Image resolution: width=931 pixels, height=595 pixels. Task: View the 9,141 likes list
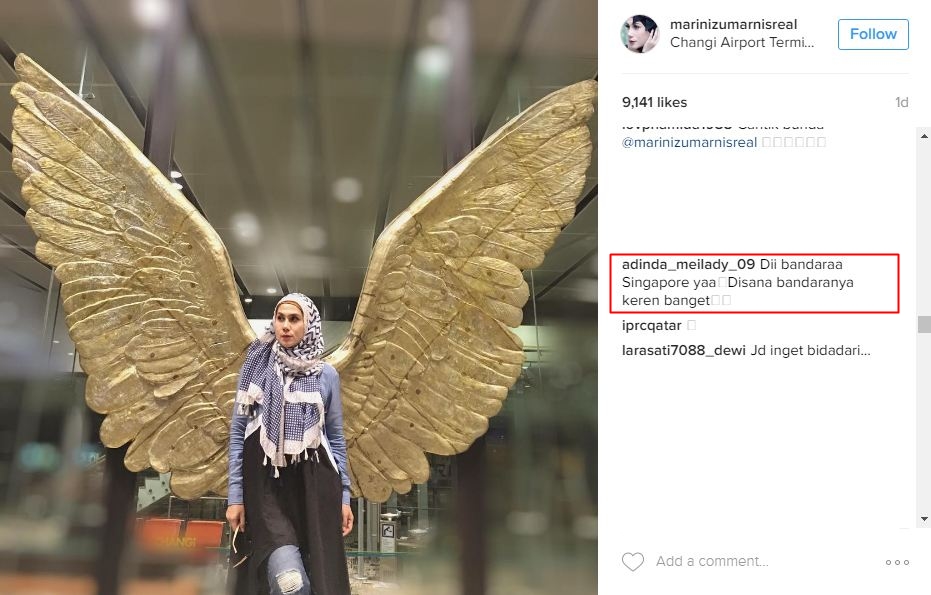click(x=654, y=102)
